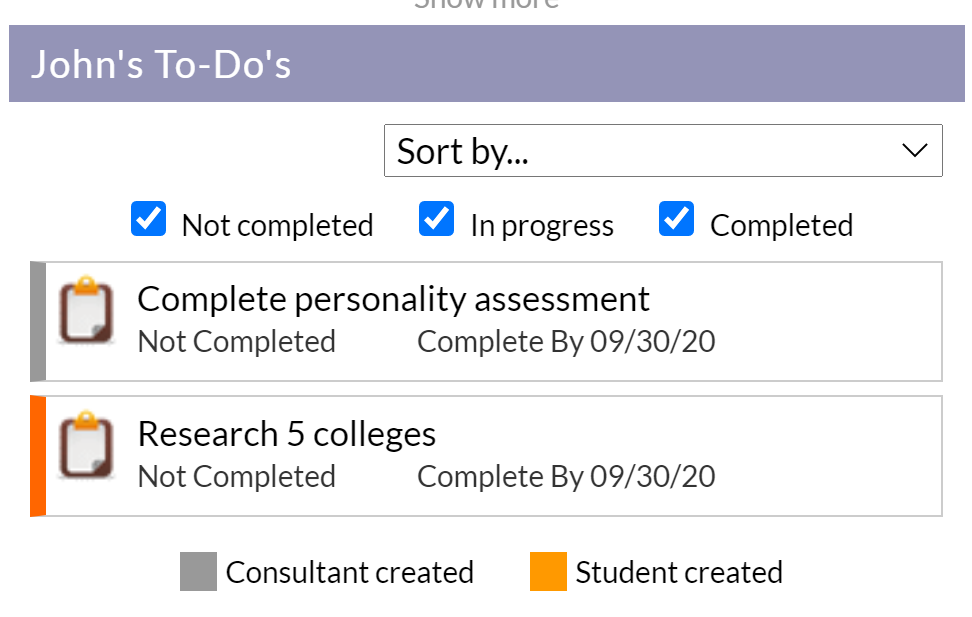Click Show more link above header
Image resolution: width=972 pixels, height=617 pixels.
[x=487, y=4]
